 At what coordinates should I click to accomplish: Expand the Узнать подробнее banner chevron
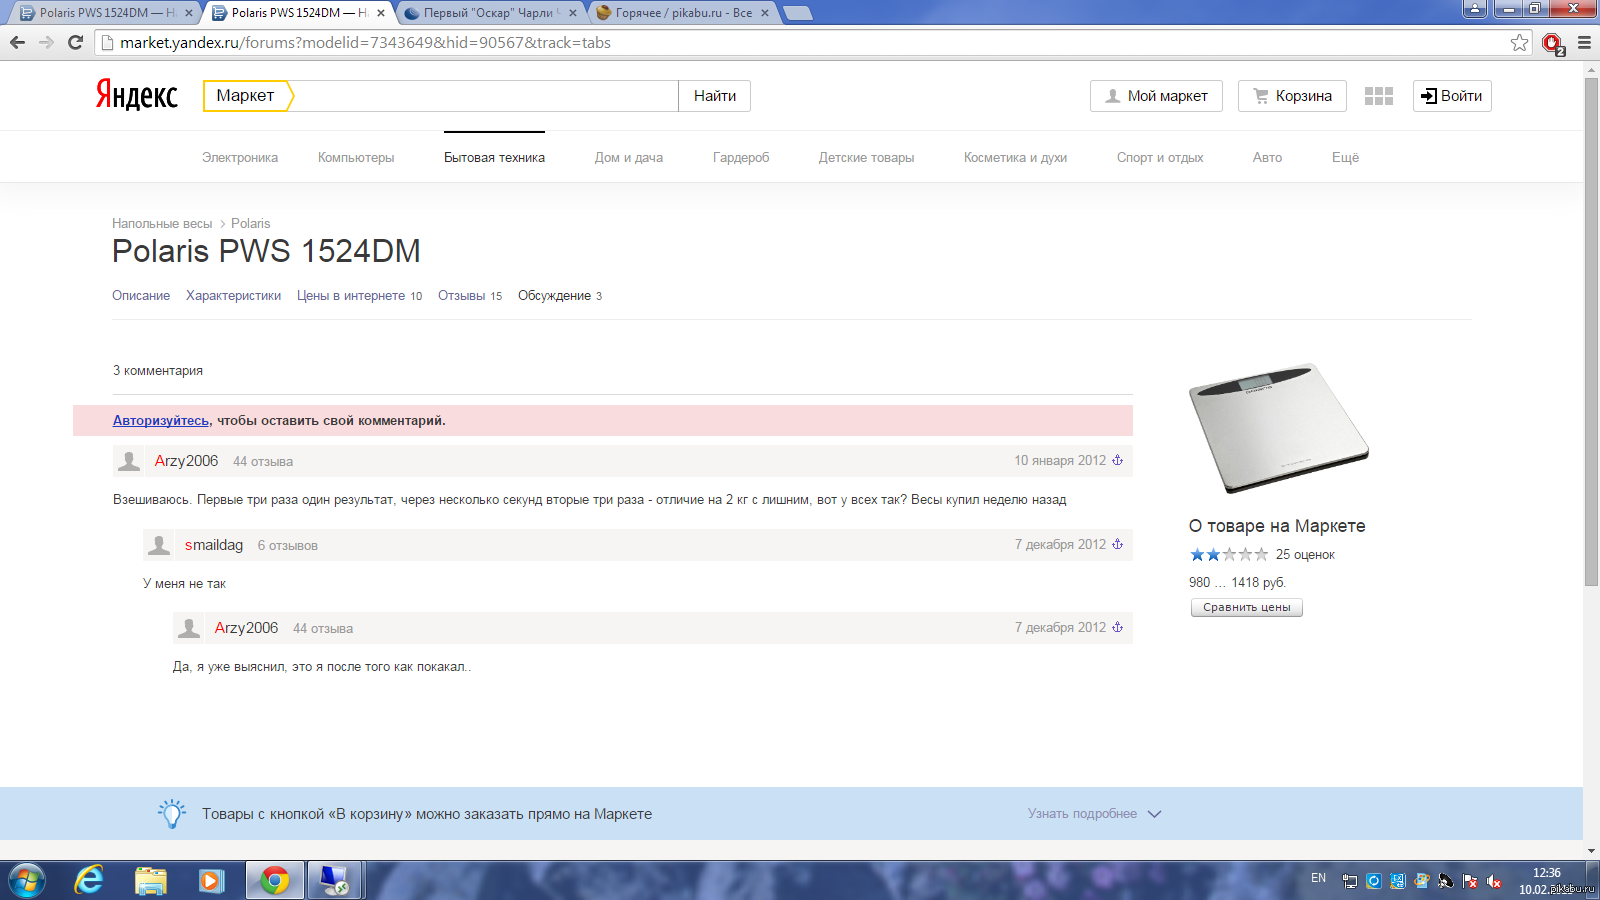(1154, 814)
